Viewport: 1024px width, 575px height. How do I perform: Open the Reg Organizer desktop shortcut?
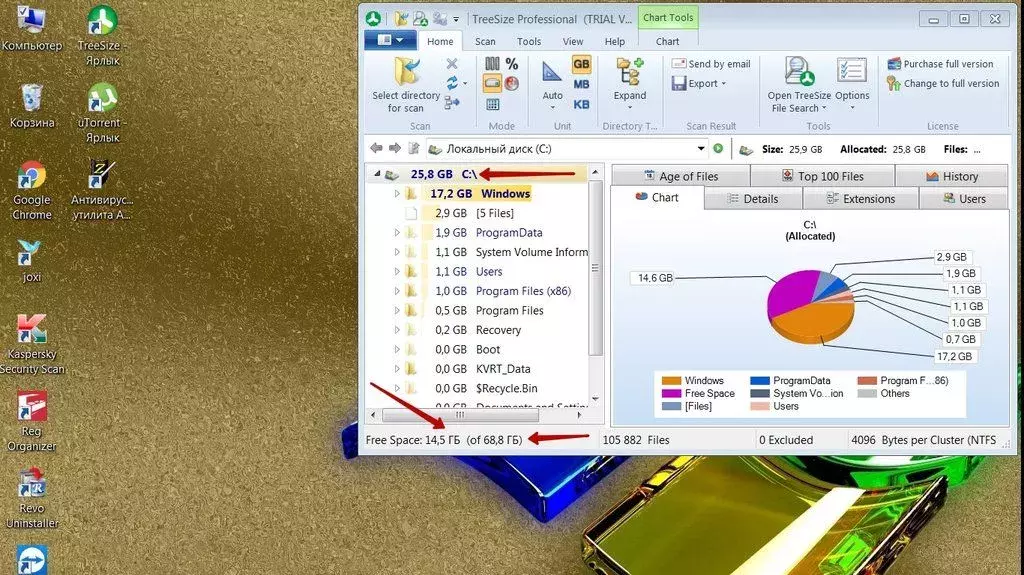pos(31,421)
